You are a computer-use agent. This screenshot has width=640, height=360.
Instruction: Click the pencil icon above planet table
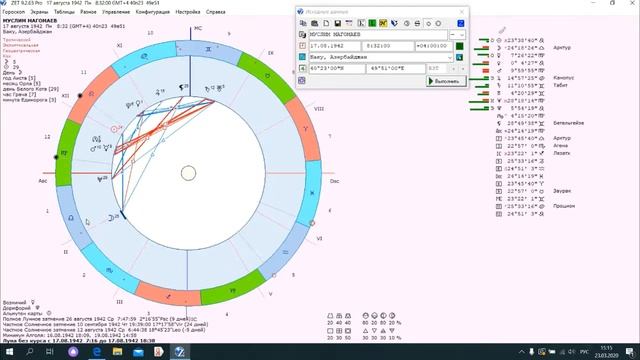(502, 30)
